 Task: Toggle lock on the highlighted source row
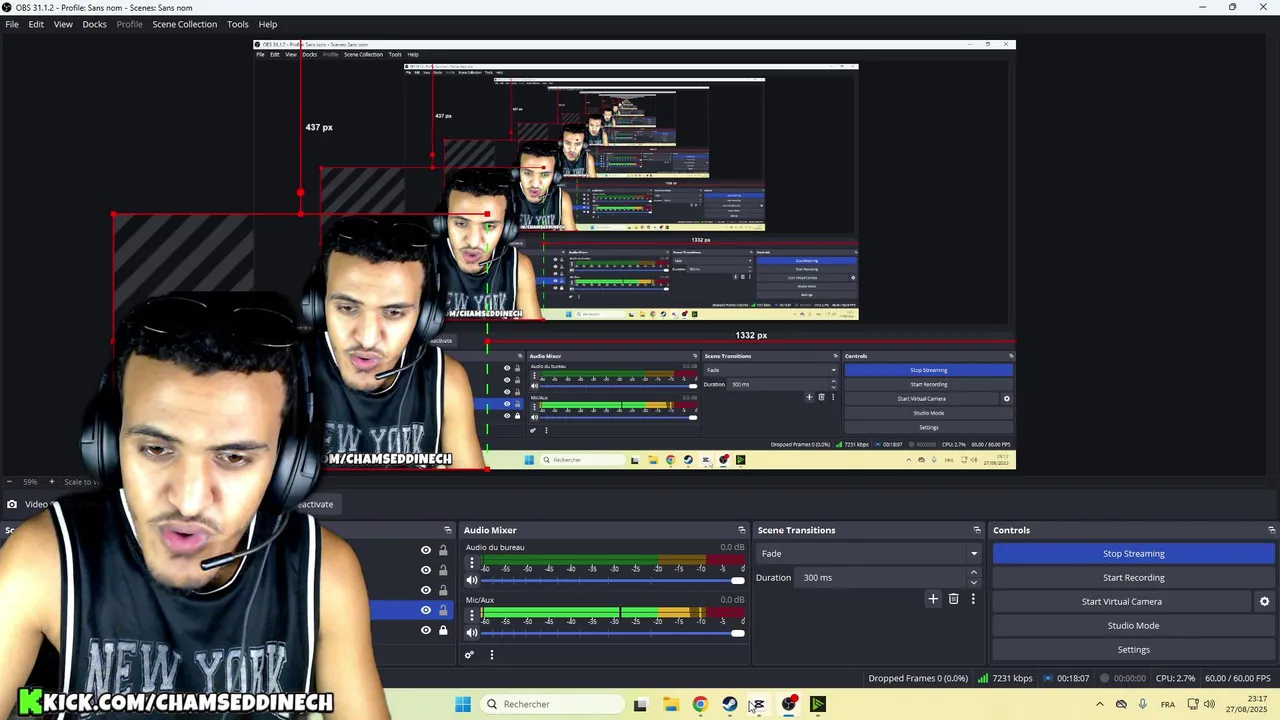coord(443,610)
